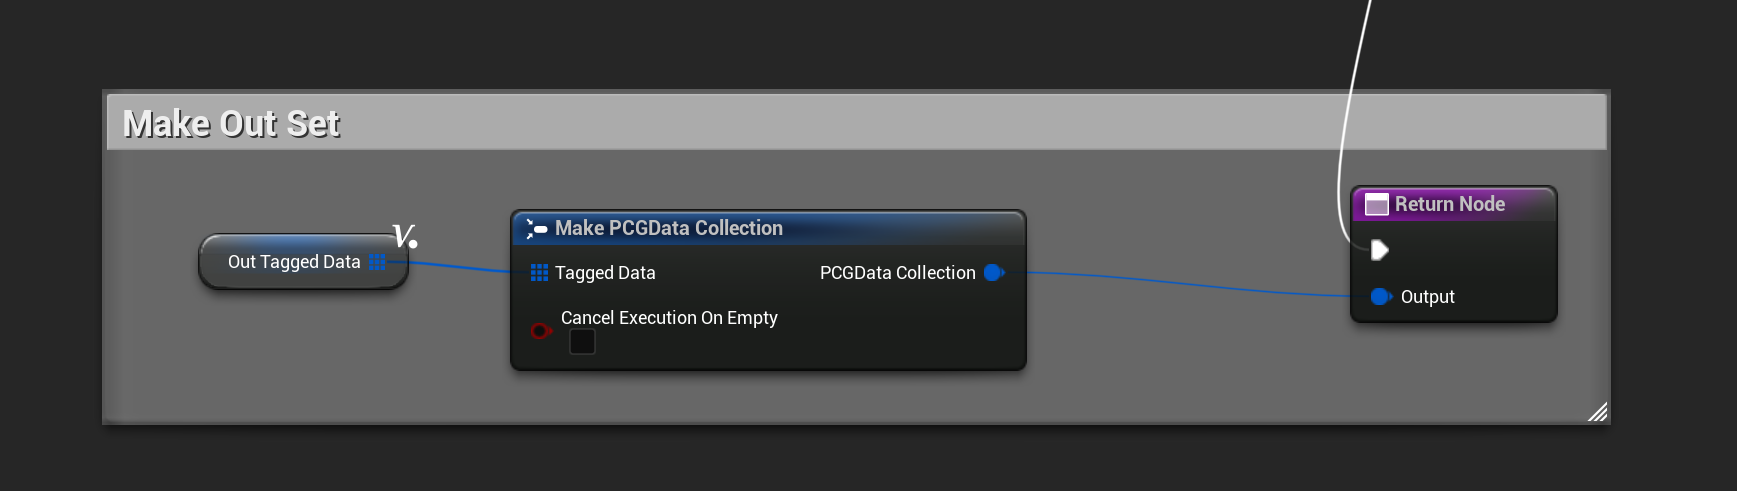Click the comment box resize handle
This screenshot has width=1737, height=491.
tap(1597, 412)
